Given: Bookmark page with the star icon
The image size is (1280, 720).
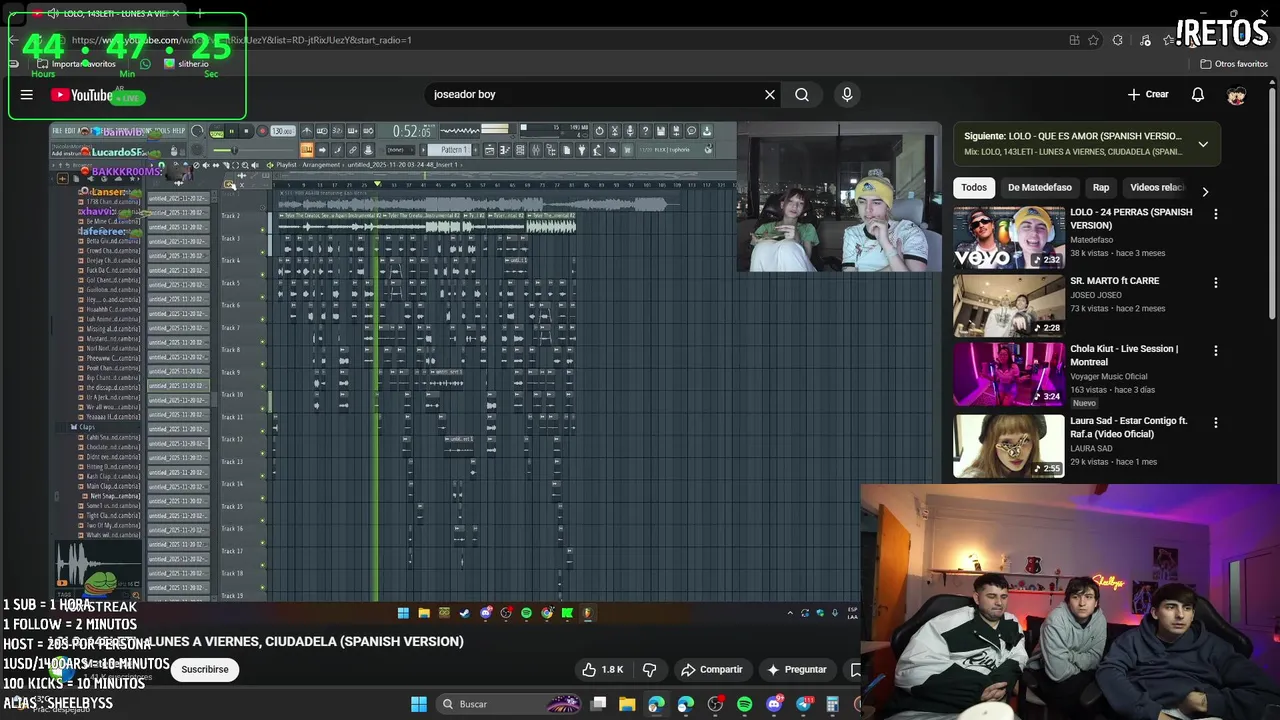Looking at the screenshot, I should click(1093, 40).
